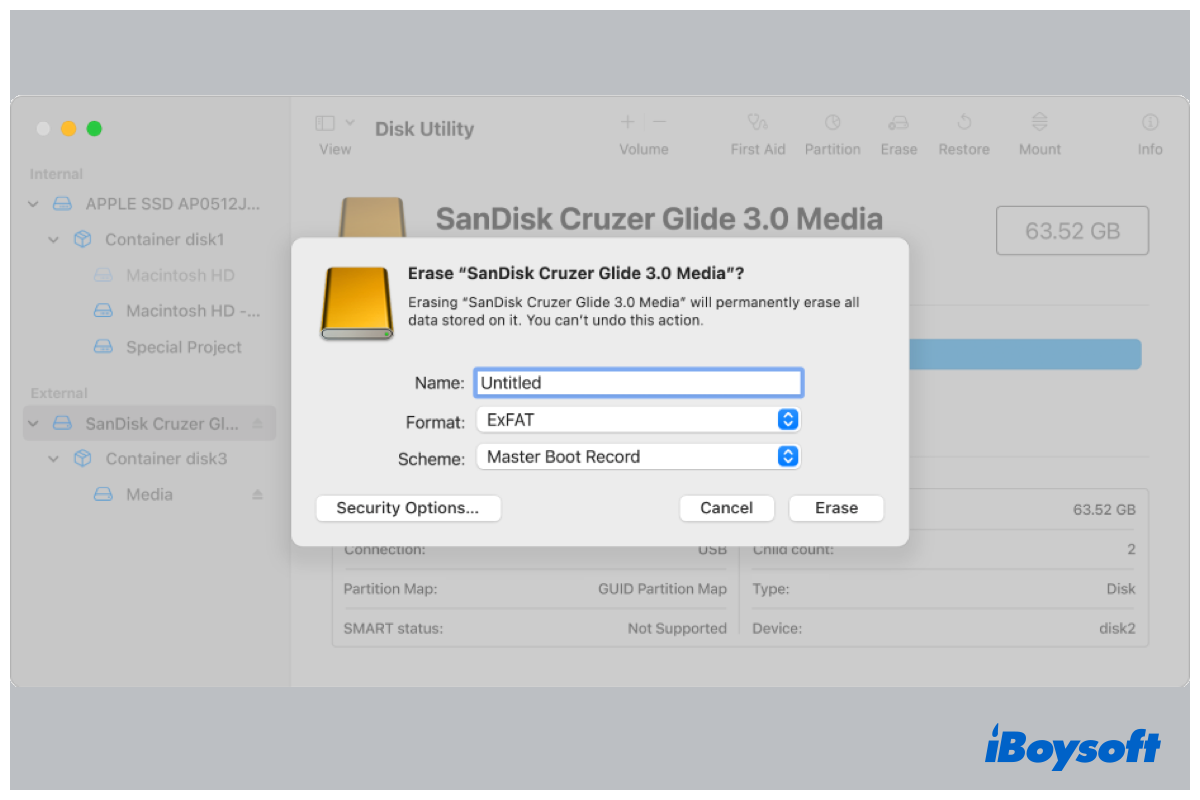The image size is (1200, 800).
Task: Open the Info toolbar icon
Action: point(1150,123)
